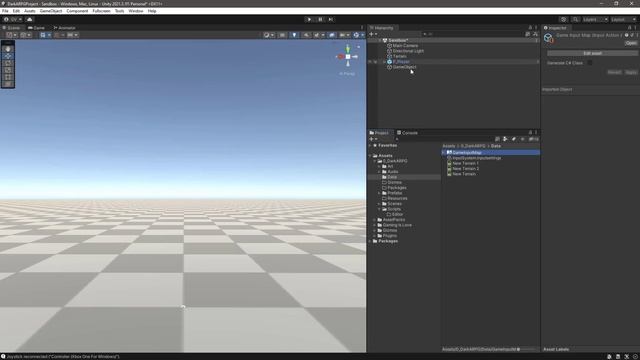Expand the P_Player hierarchy item
This screenshot has height=360, width=640.
[x=384, y=62]
